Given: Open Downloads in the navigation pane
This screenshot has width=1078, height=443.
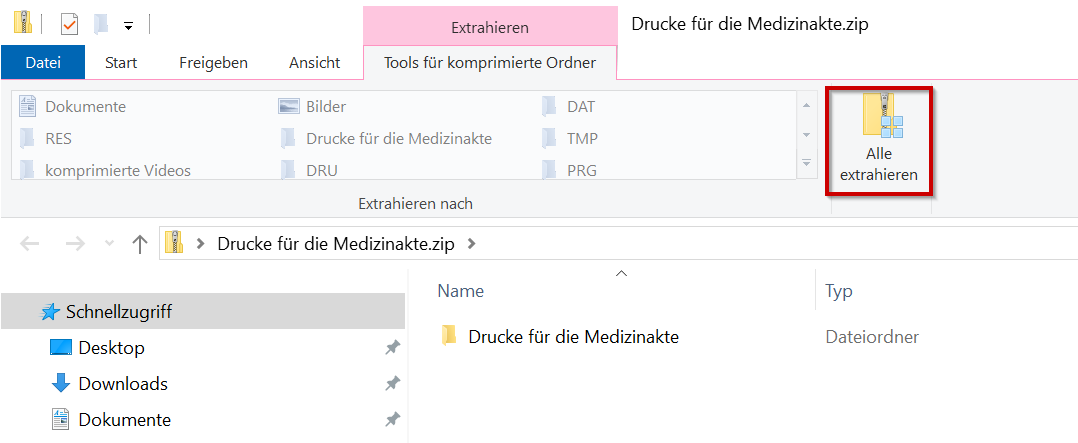Looking at the screenshot, I should click(122, 384).
